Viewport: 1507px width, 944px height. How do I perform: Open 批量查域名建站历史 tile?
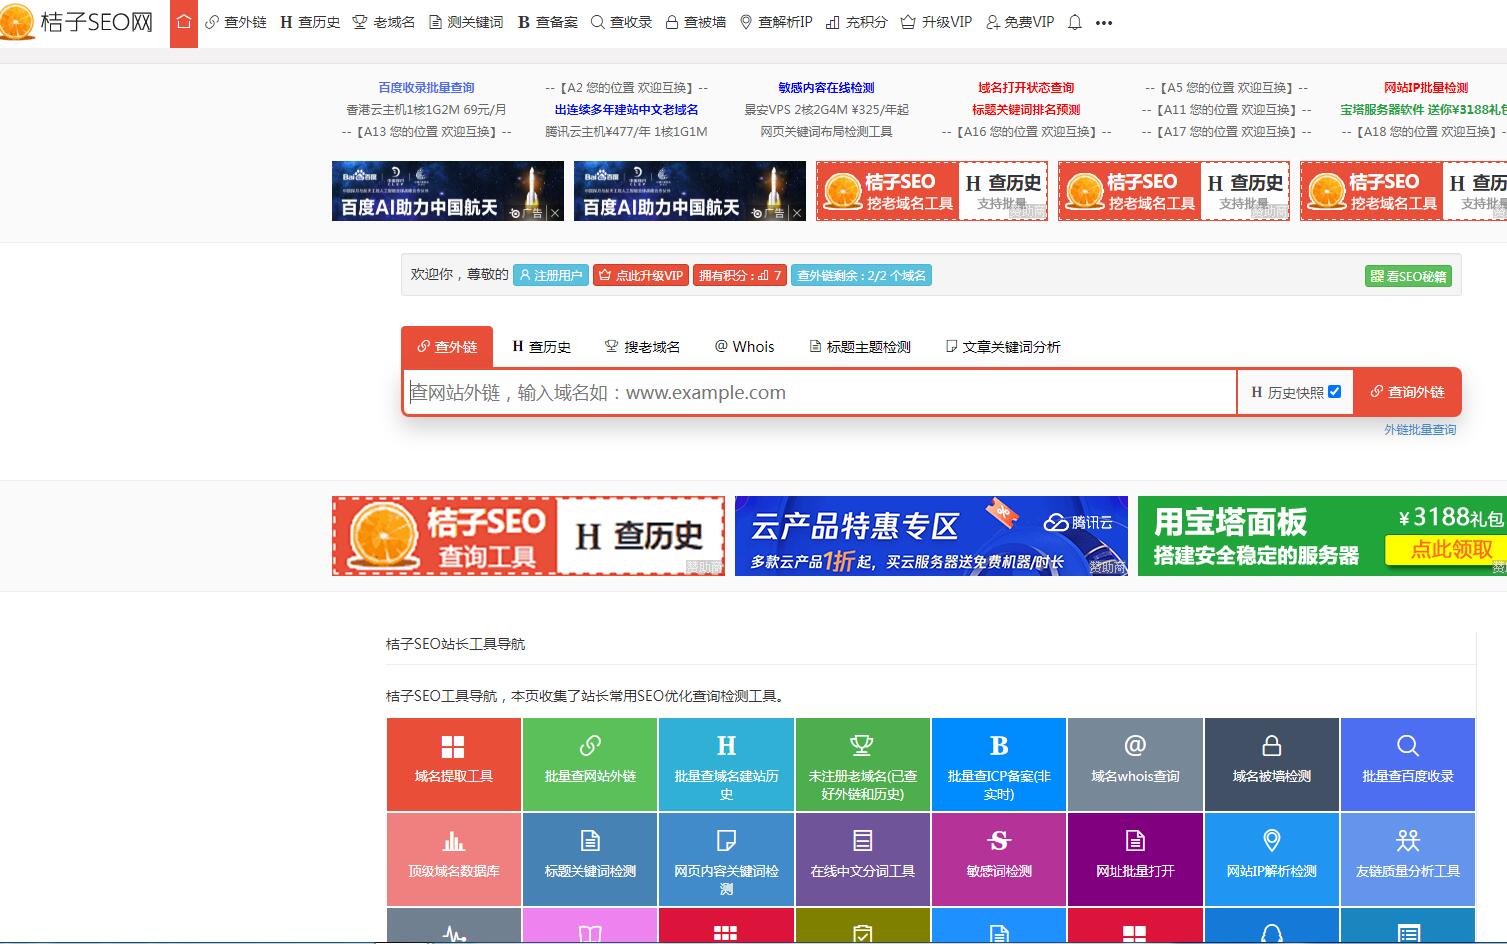[x=726, y=764]
